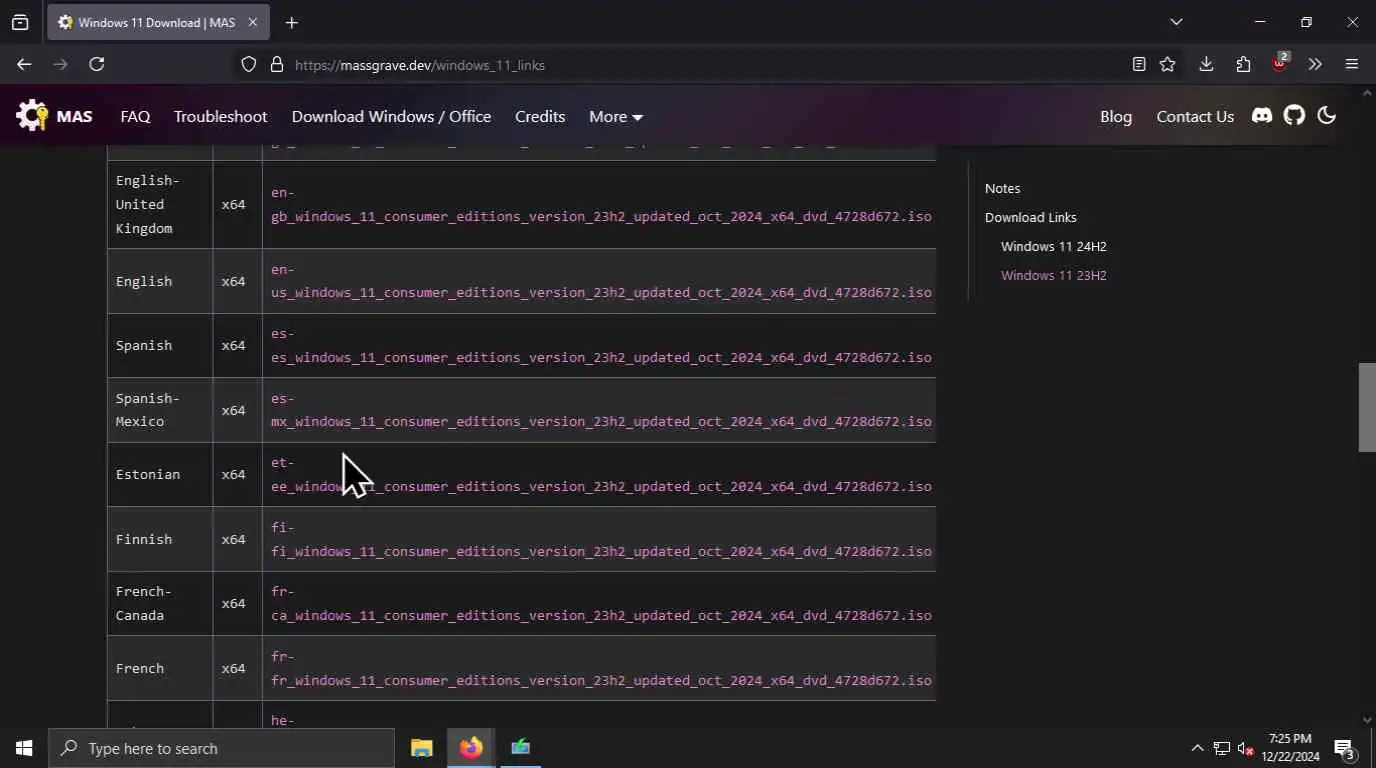Open the Contact Us link
Image resolution: width=1376 pixels, height=768 pixels.
[x=1195, y=116]
